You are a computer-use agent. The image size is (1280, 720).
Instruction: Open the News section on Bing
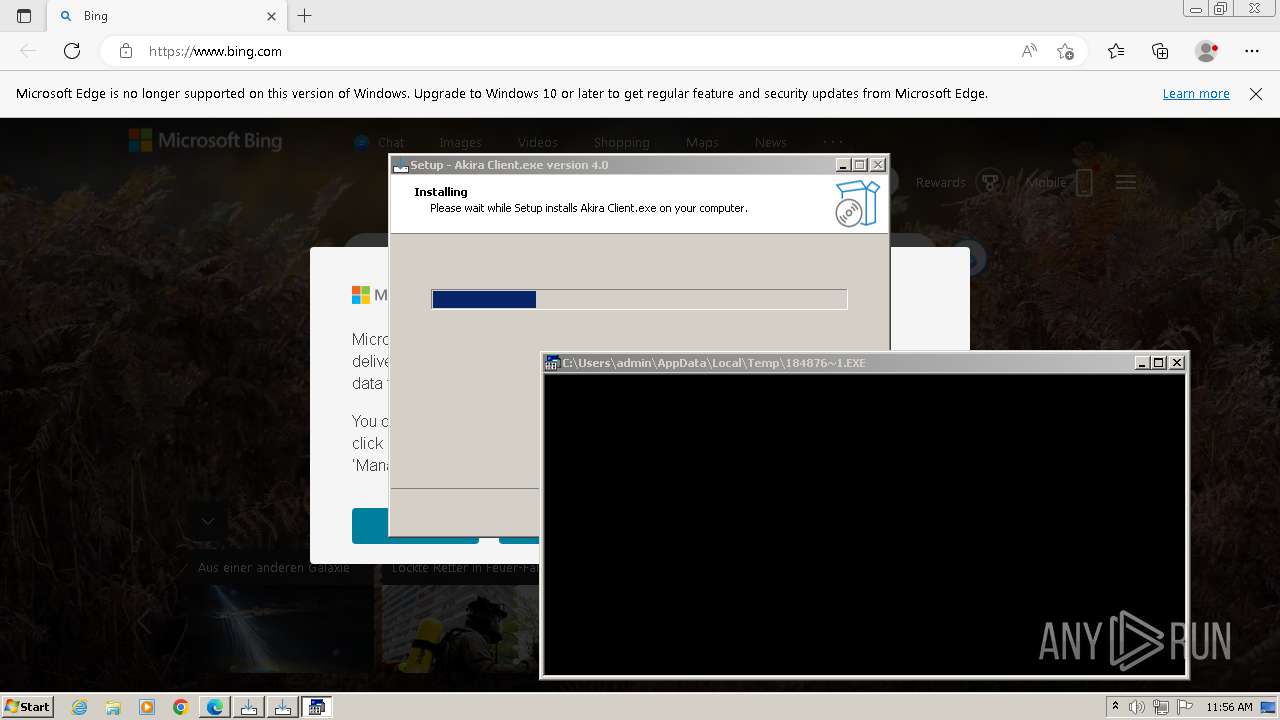(x=770, y=143)
